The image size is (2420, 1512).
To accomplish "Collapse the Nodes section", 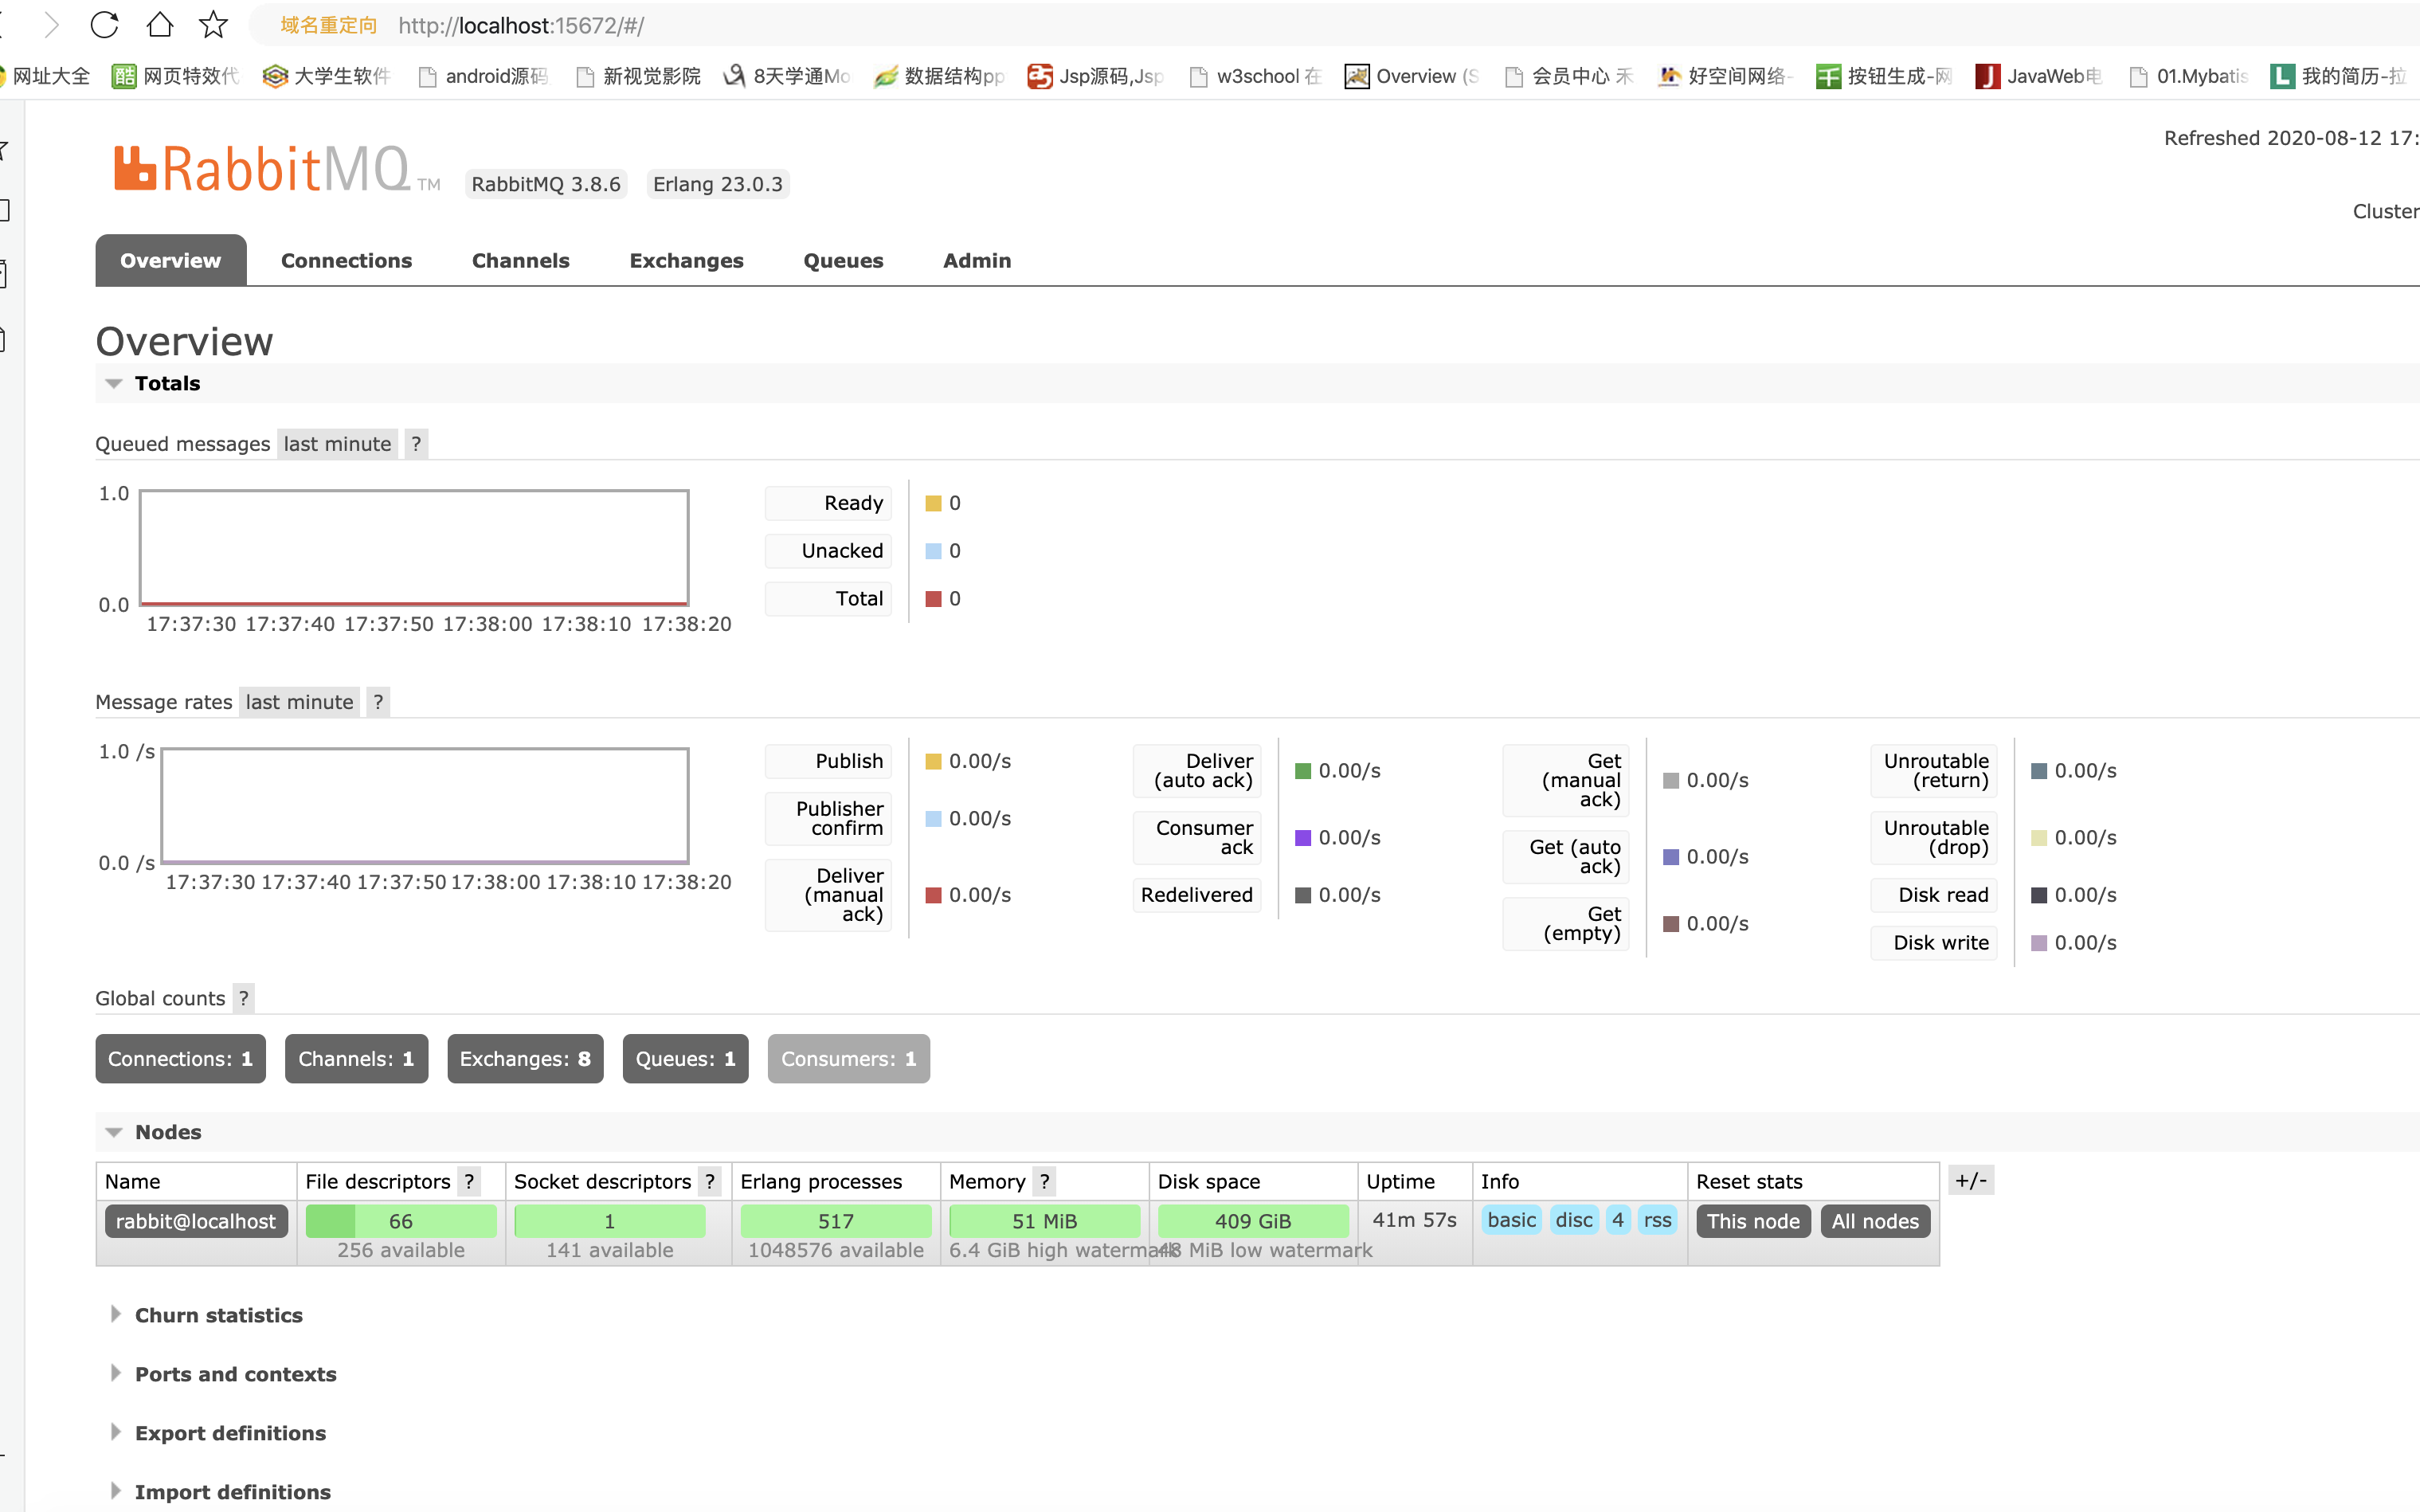I will click(x=153, y=1132).
